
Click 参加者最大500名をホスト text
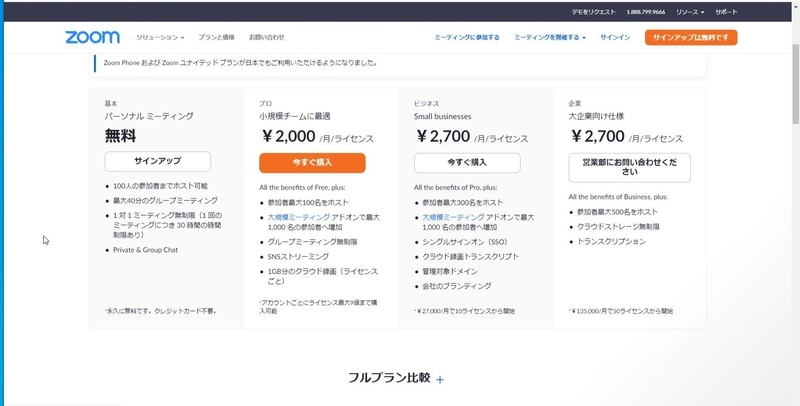point(617,212)
